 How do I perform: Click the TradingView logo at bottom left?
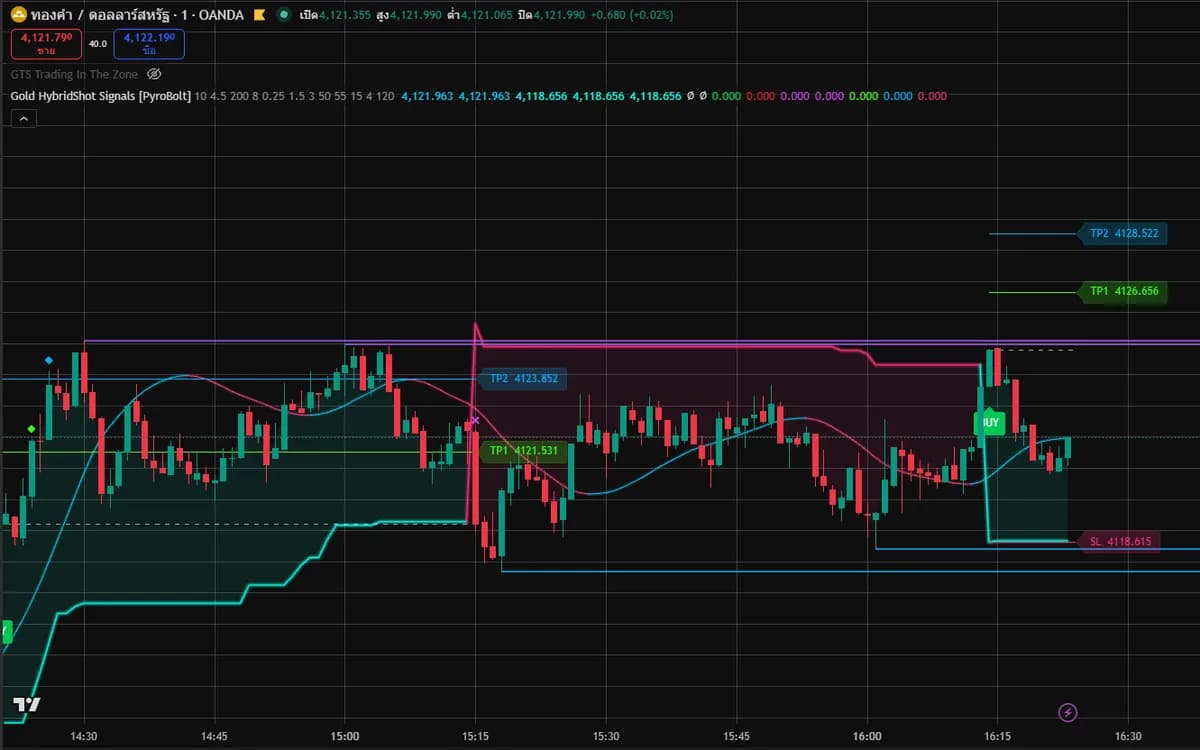coord(27,704)
